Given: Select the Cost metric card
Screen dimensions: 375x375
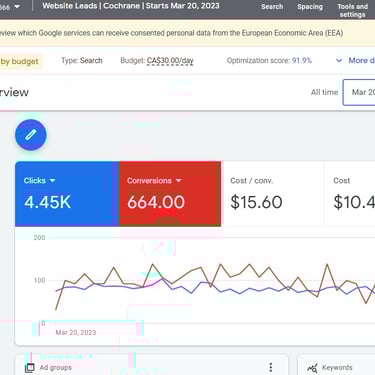Looking at the screenshot, I should pos(349,194).
